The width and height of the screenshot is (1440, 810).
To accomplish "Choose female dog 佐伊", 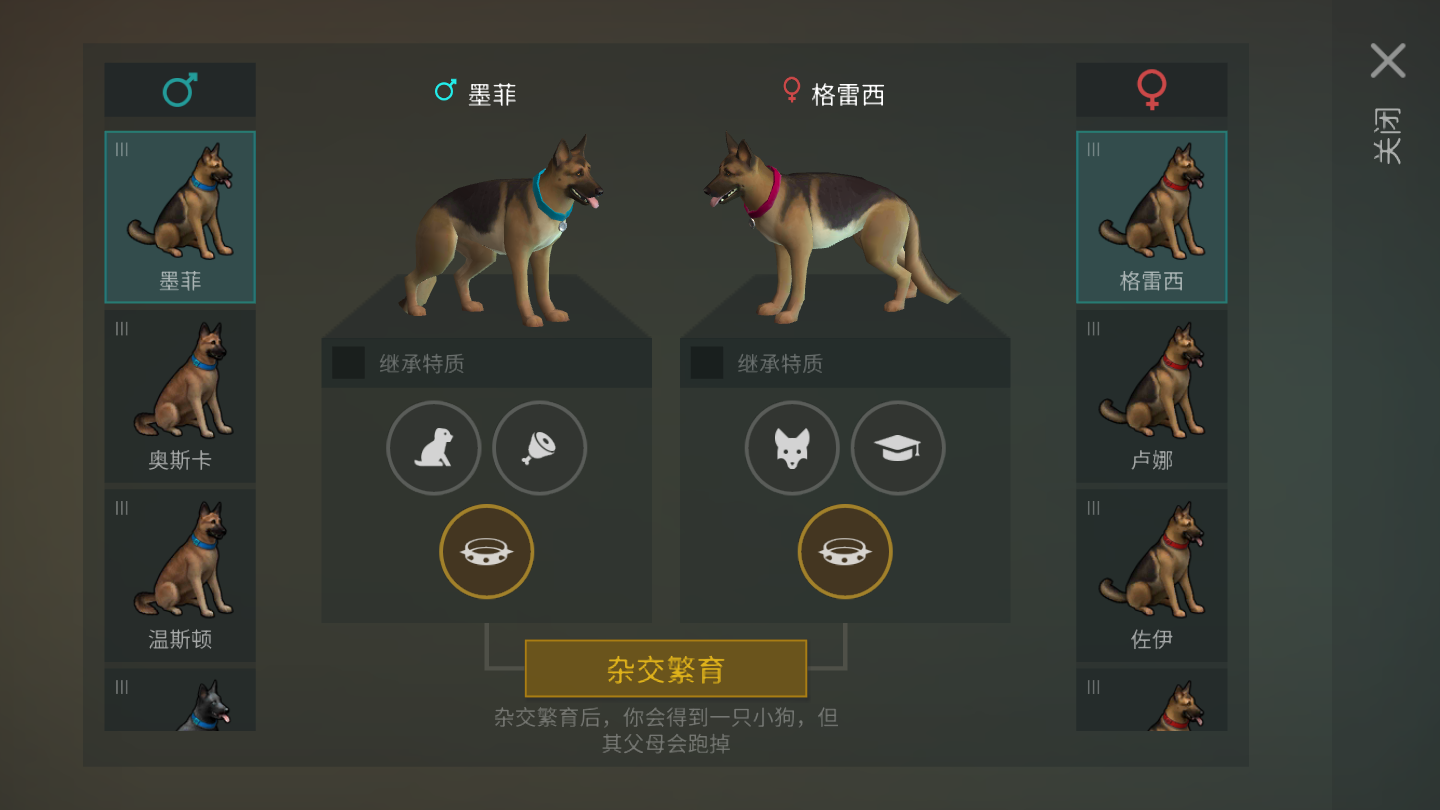I will tap(1152, 575).
